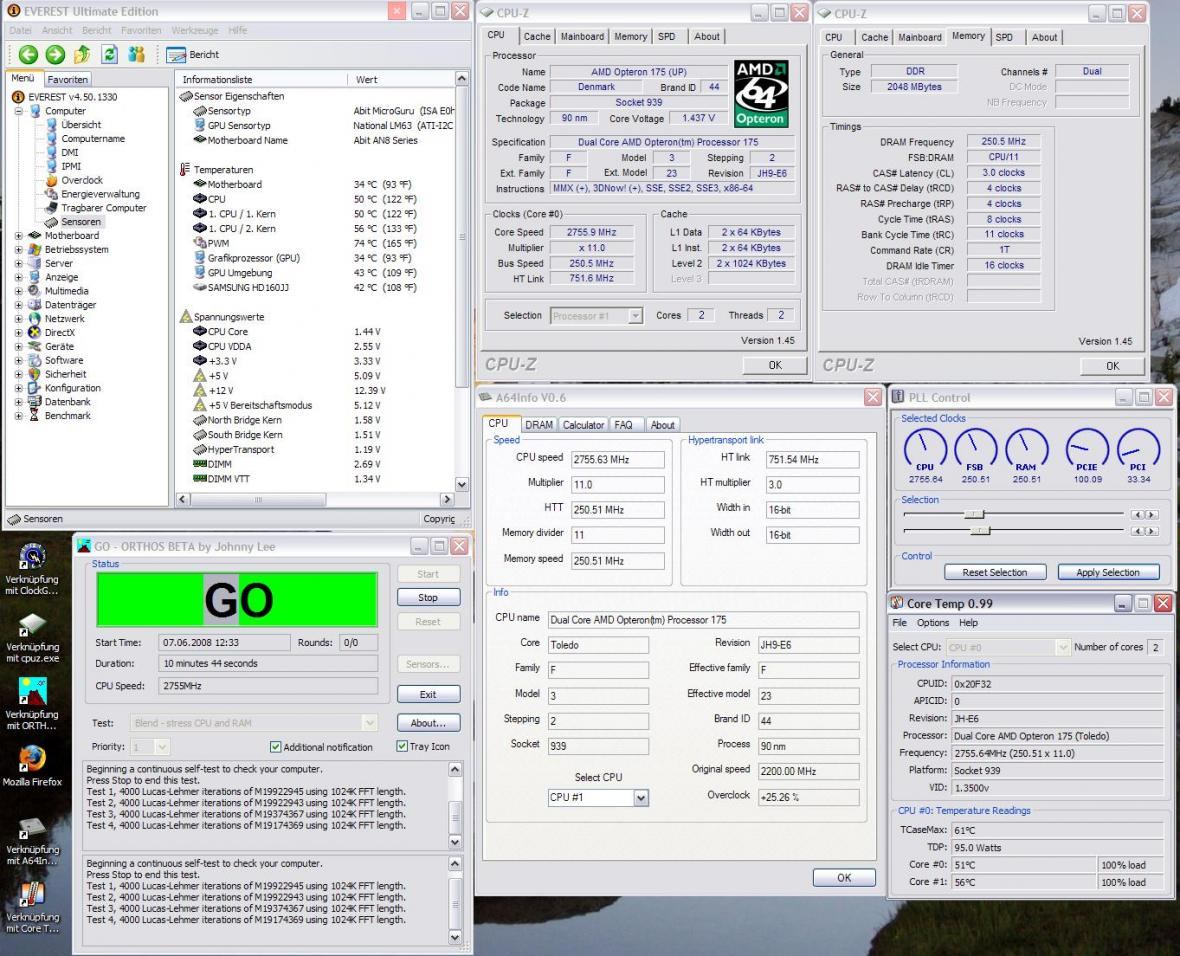Viewport: 1180px width, 956px height.
Task: Click the PCI clock dial in PLL Control
Action: click(x=1139, y=450)
